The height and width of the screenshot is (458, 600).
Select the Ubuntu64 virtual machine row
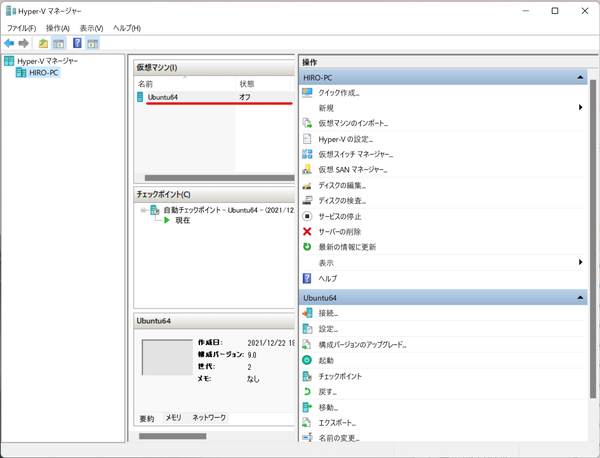[x=215, y=97]
